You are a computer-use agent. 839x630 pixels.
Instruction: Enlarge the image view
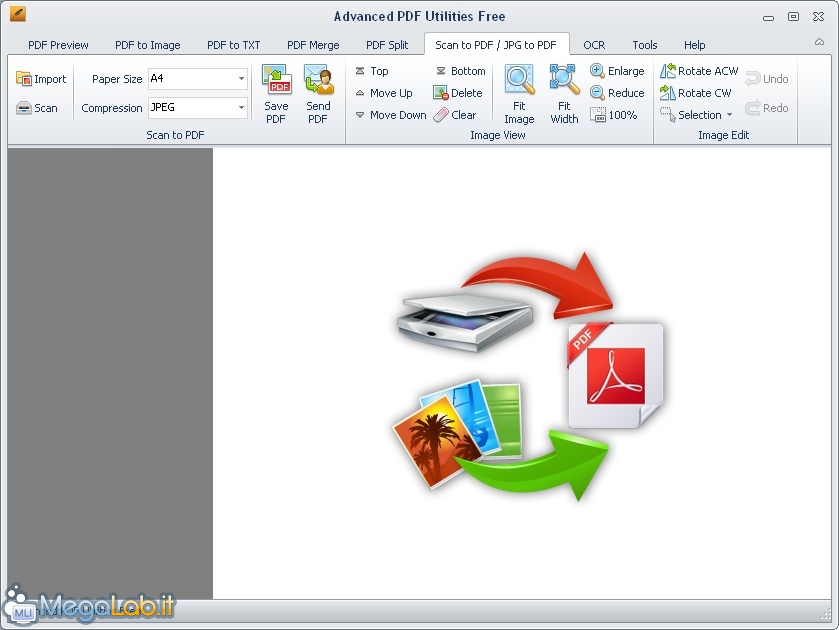click(617, 71)
